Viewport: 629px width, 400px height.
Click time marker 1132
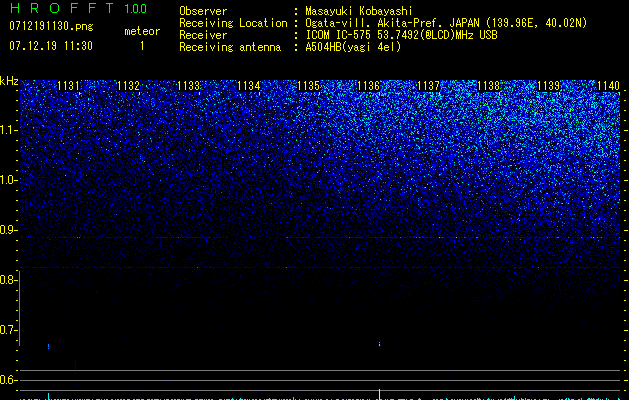pyautogui.click(x=128, y=86)
